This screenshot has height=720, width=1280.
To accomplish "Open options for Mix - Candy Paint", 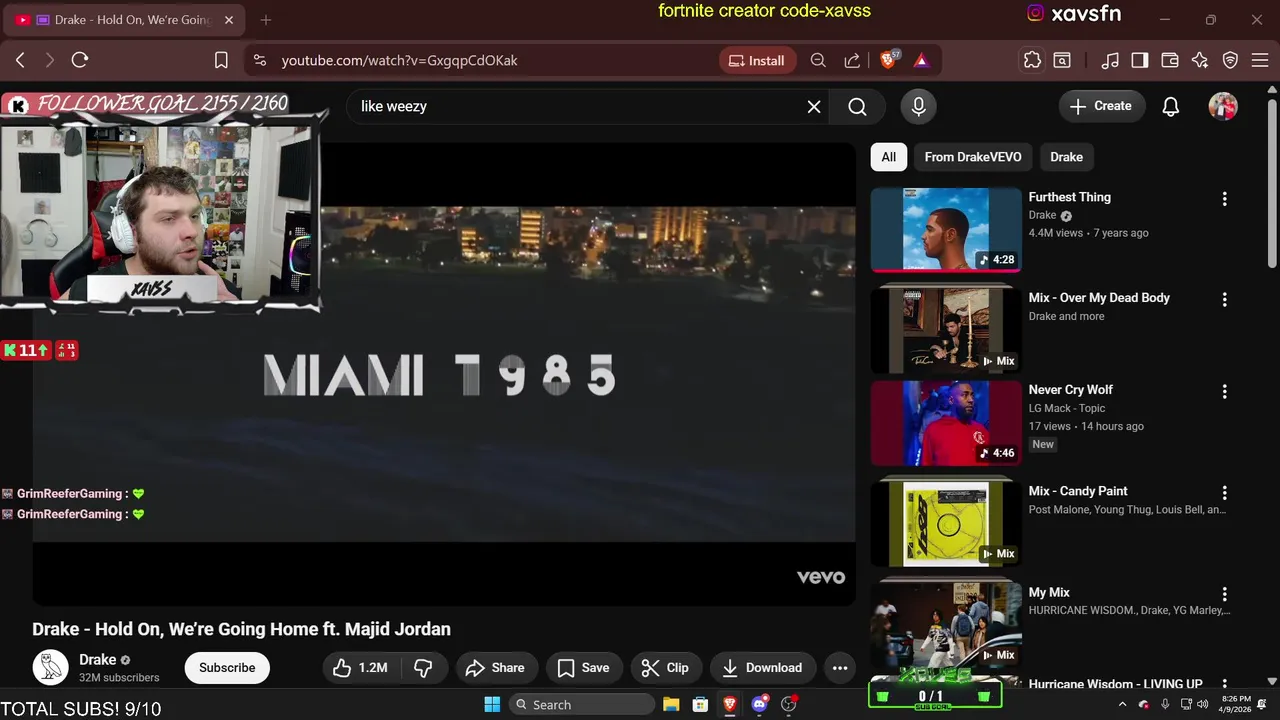I will (x=1224, y=493).
